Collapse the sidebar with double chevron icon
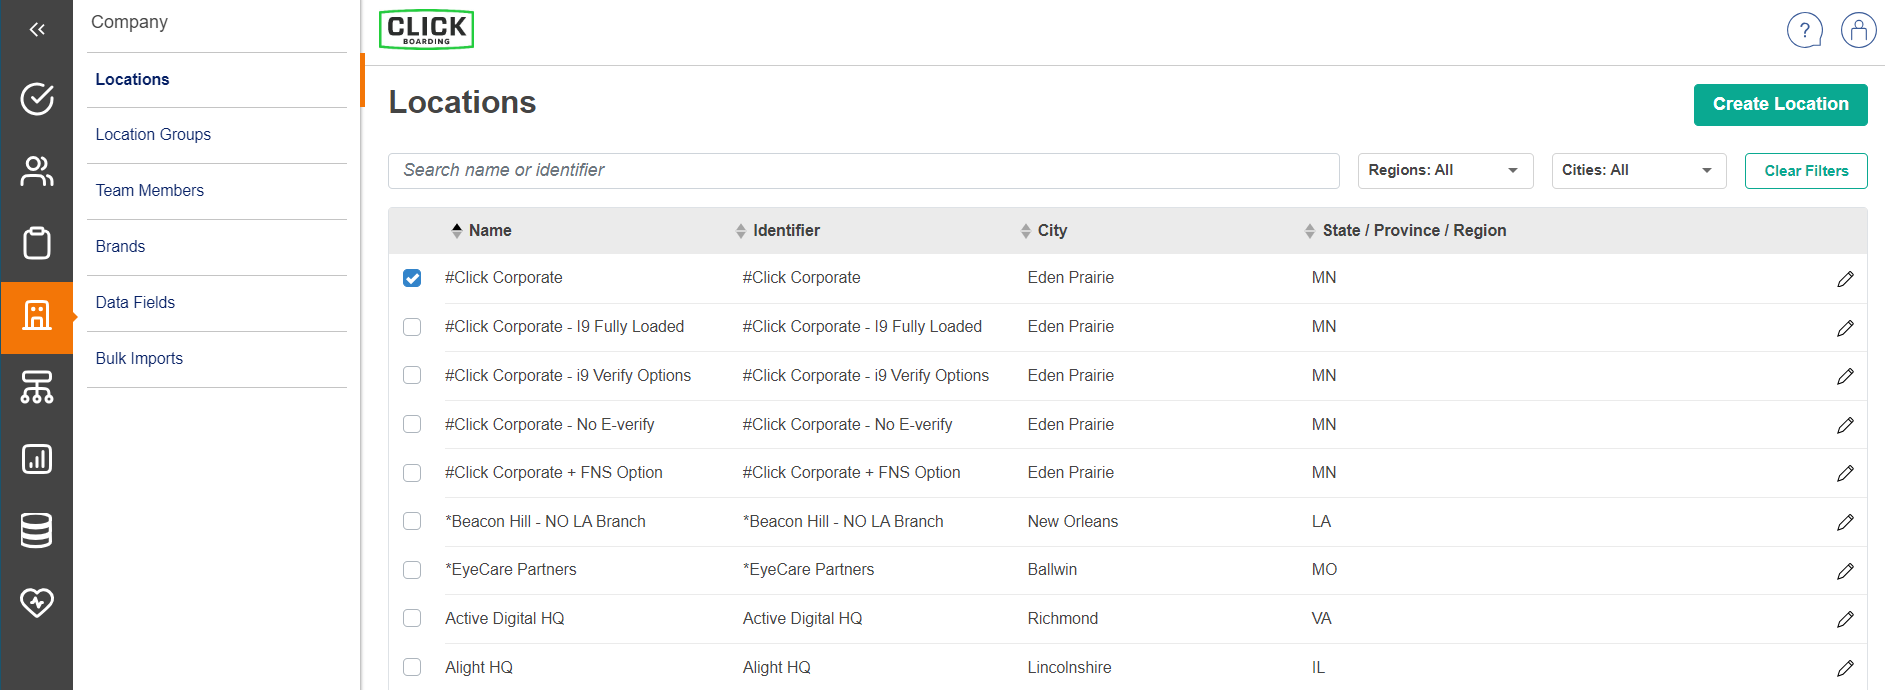 point(37,30)
